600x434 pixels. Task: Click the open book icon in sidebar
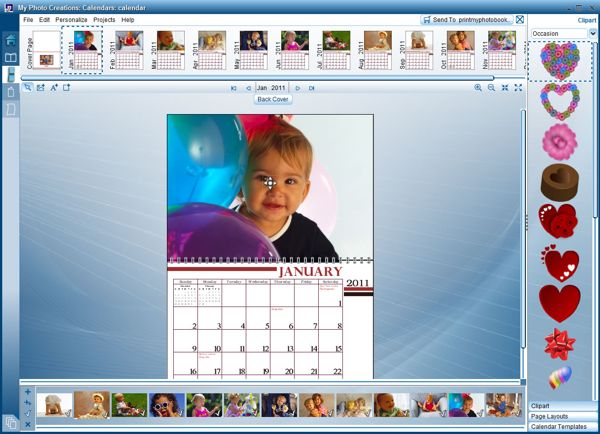11,58
